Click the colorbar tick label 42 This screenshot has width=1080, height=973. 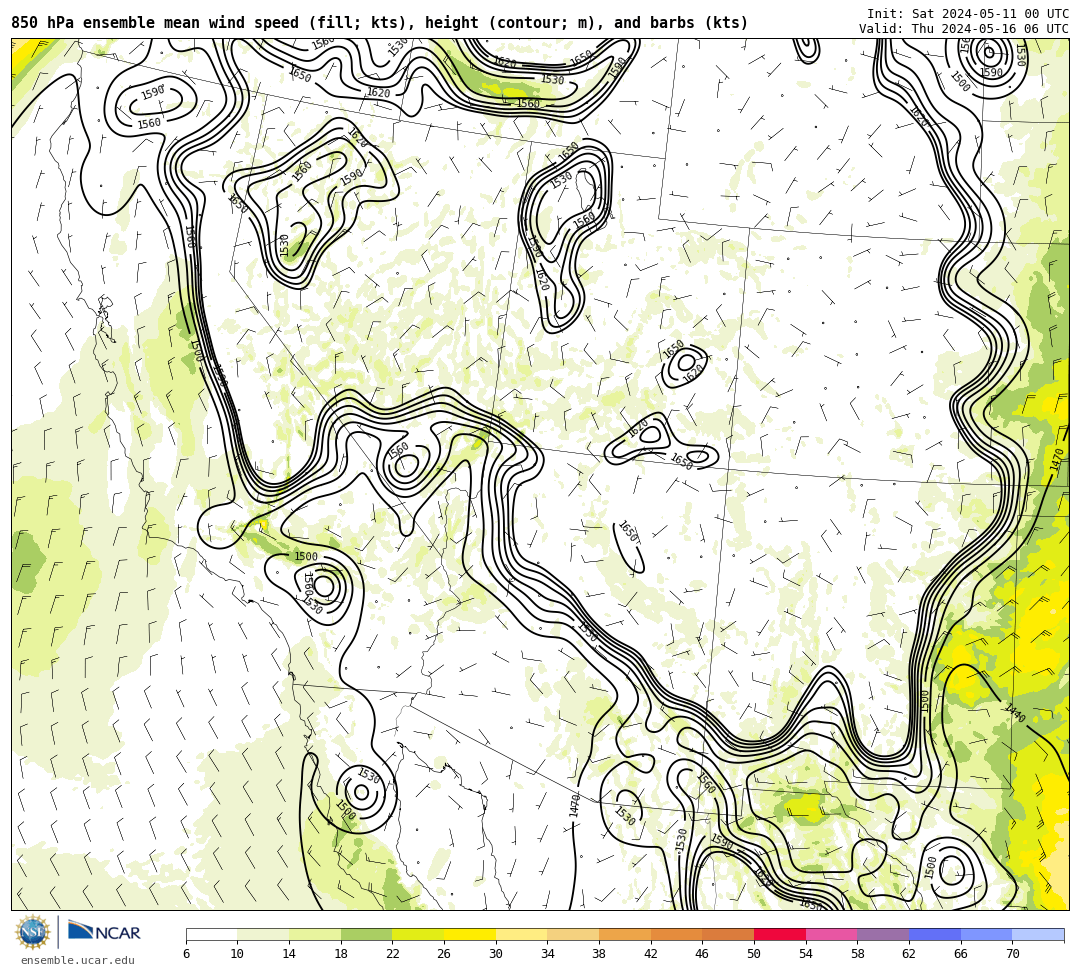tap(651, 954)
